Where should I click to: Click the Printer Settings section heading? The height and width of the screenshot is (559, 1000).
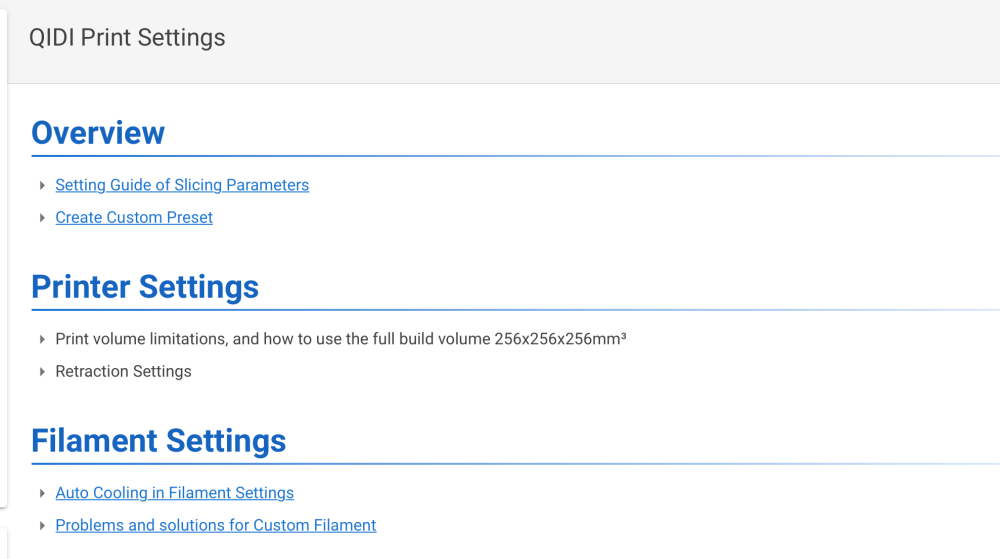145,287
